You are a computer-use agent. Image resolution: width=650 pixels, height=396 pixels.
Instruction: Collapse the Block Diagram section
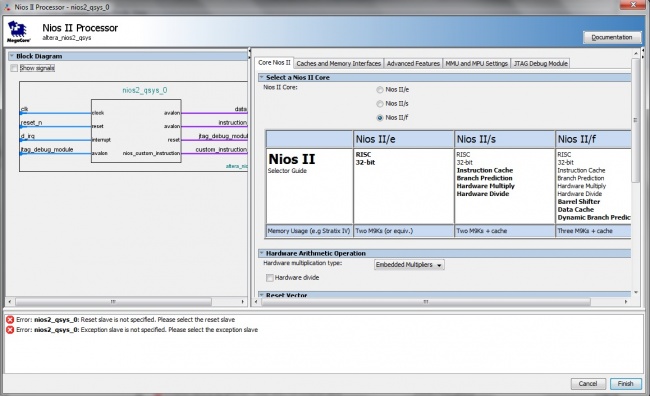coord(12,56)
